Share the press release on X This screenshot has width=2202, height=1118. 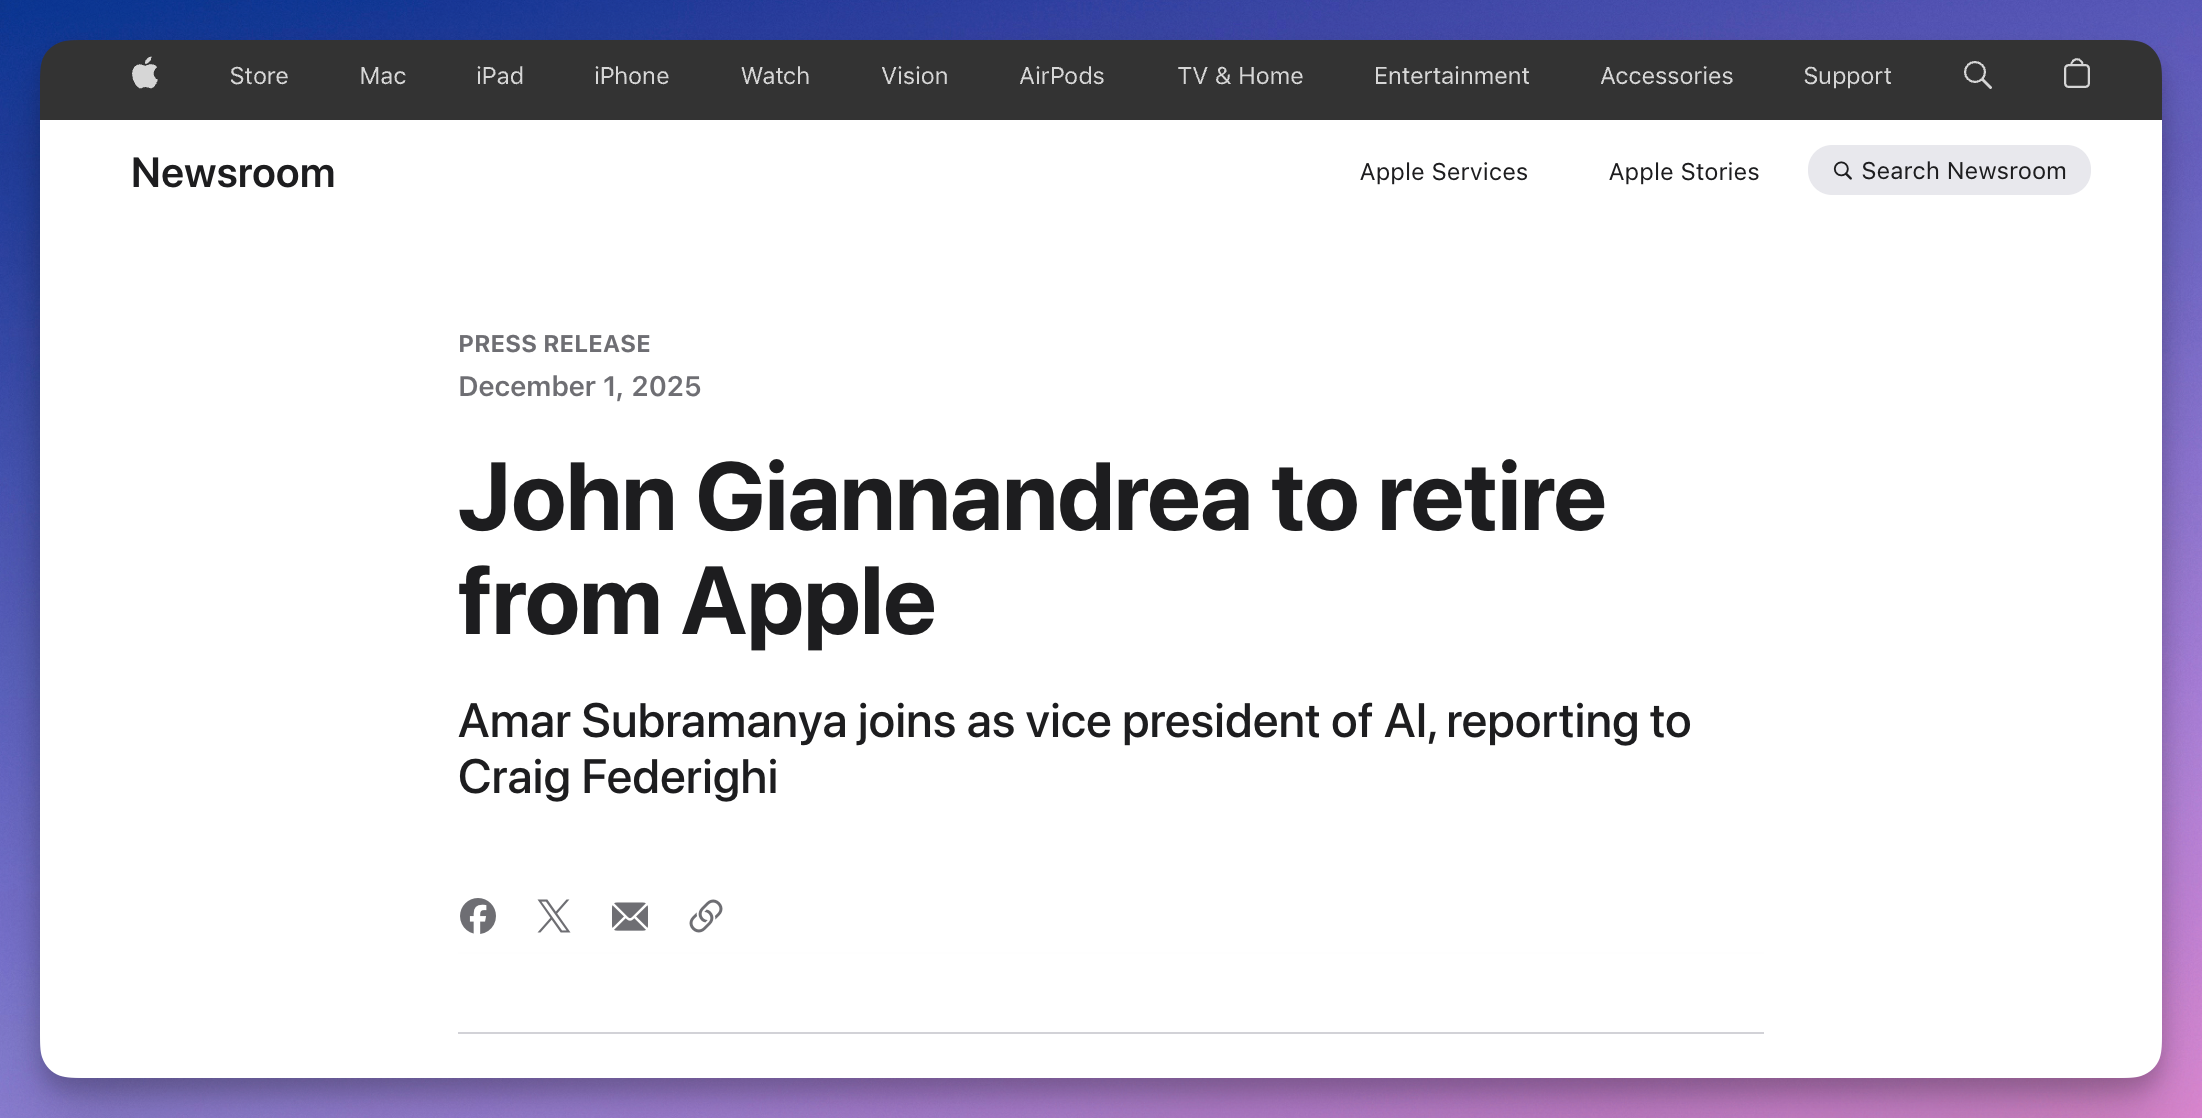point(554,916)
